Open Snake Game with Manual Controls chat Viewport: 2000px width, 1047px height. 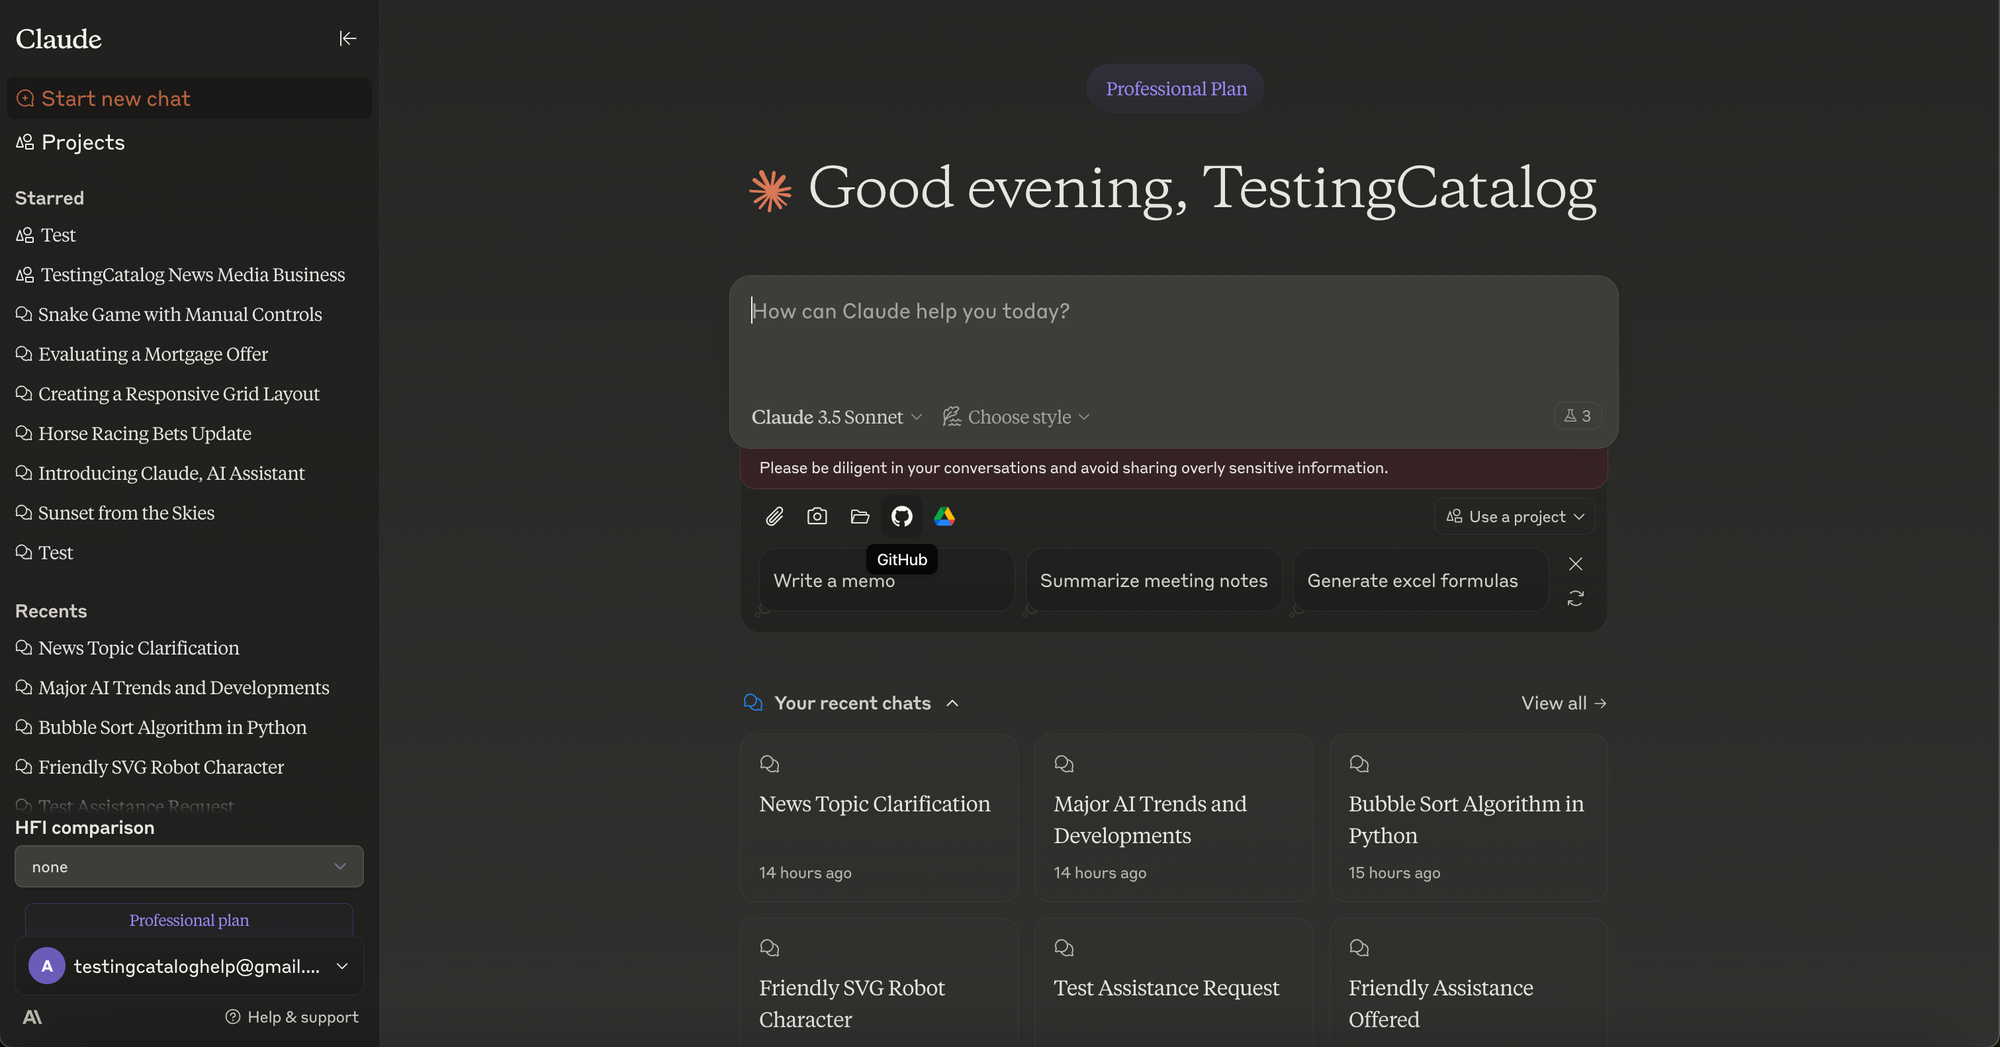coord(169,314)
